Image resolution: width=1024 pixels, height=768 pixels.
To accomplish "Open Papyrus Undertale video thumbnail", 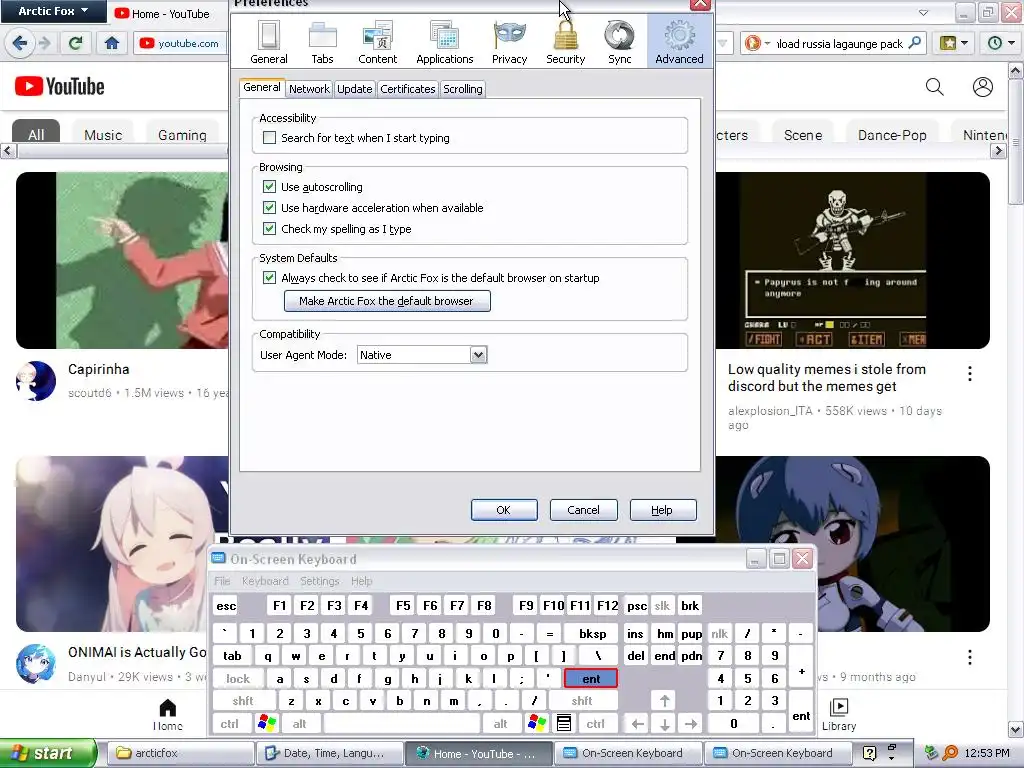I will [853, 261].
